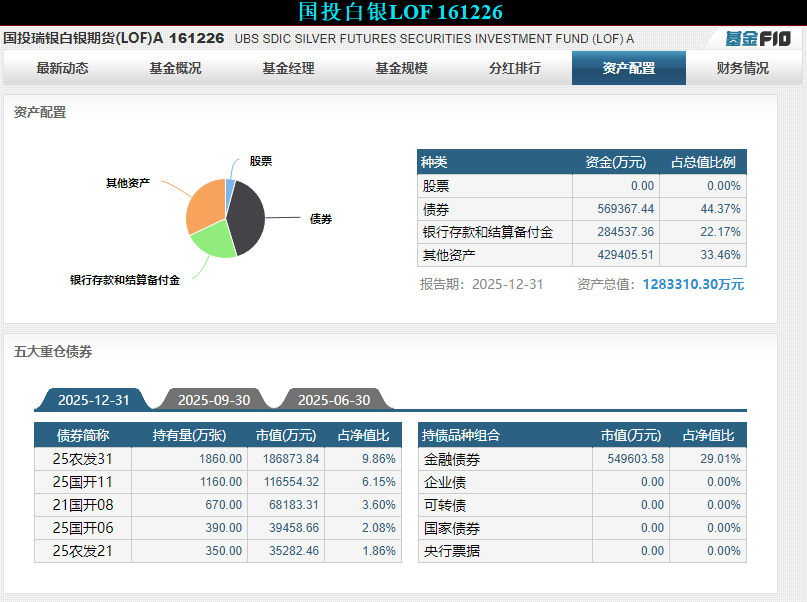Click market value 549603.58
Screen dimensions: 807x602
pyautogui.click(x=636, y=459)
